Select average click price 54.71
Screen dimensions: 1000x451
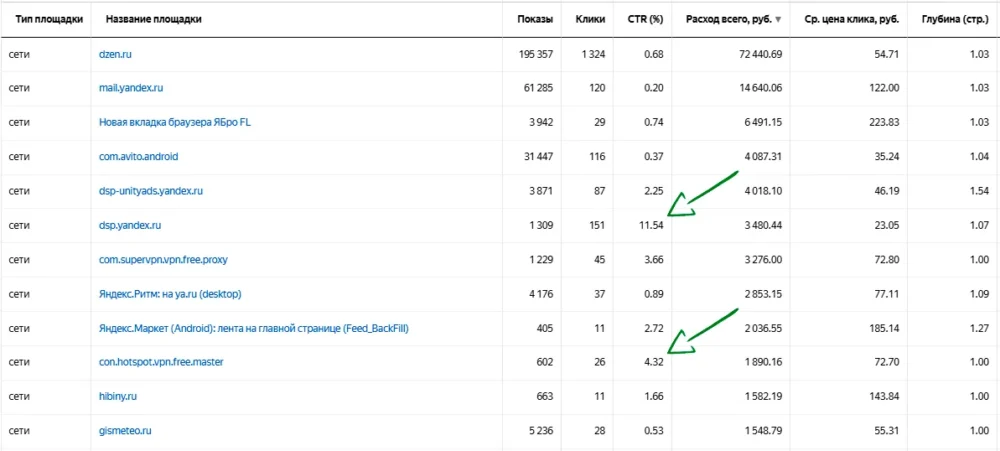(x=886, y=54)
